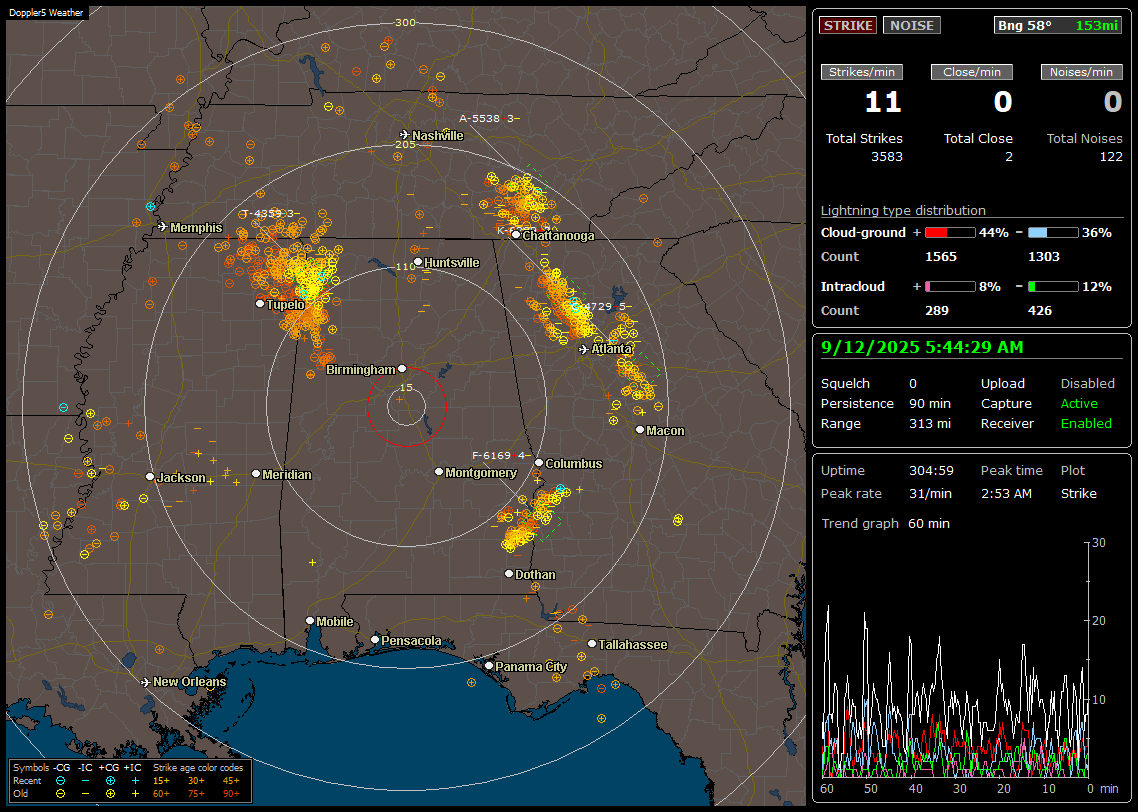
Task: Click the positive intracloud pink percentage bar
Action: click(x=950, y=287)
